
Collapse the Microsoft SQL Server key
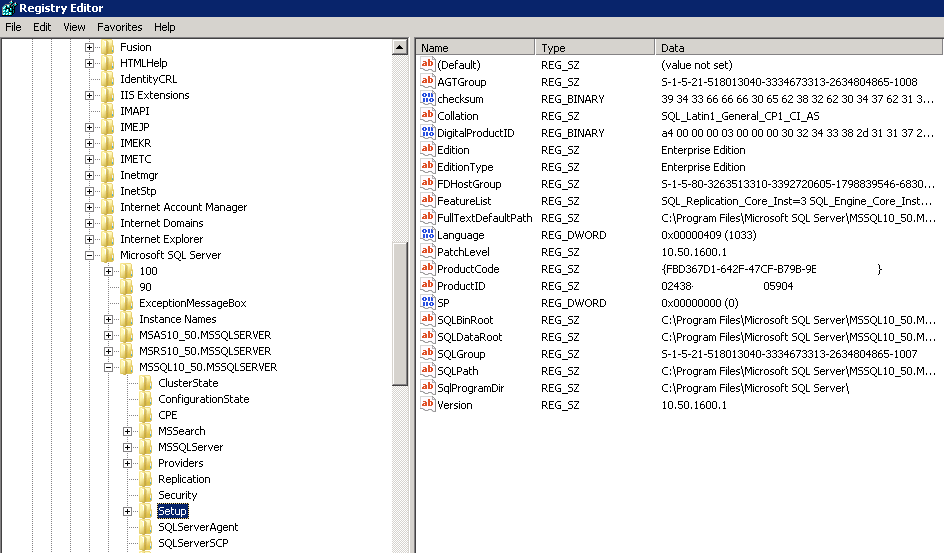click(89, 255)
